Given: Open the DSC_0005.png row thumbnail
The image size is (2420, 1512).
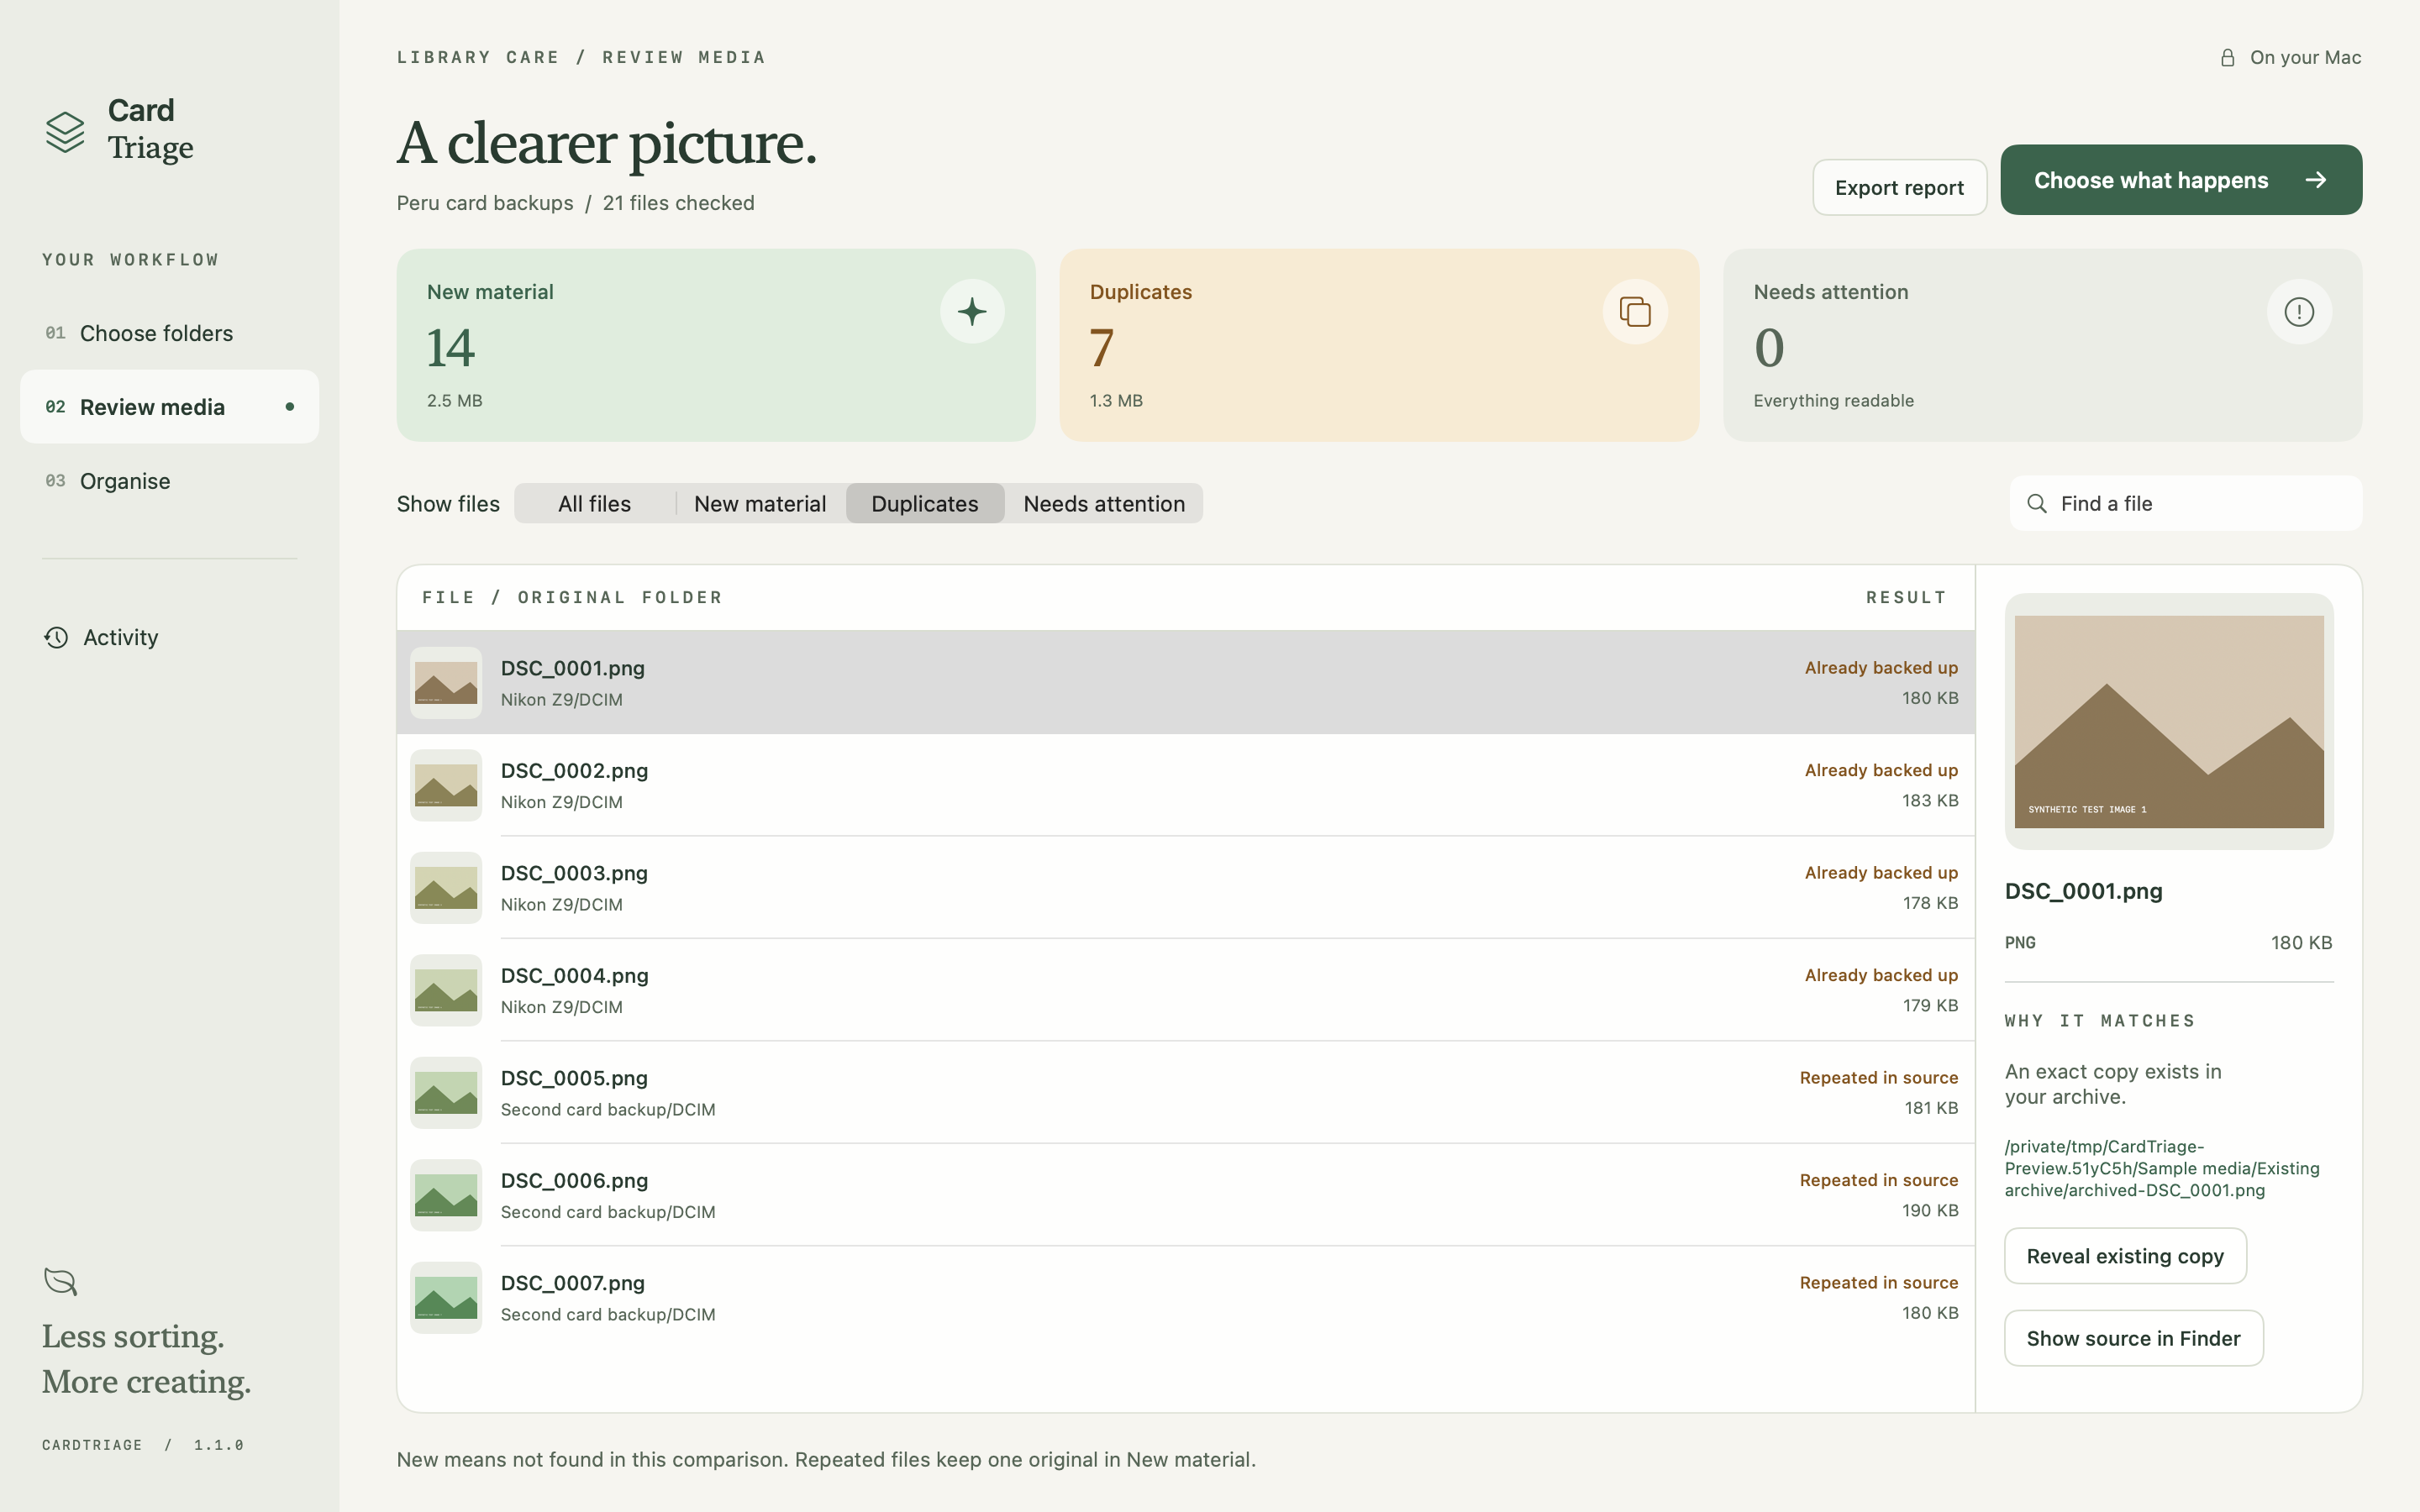Looking at the screenshot, I should (x=446, y=1093).
